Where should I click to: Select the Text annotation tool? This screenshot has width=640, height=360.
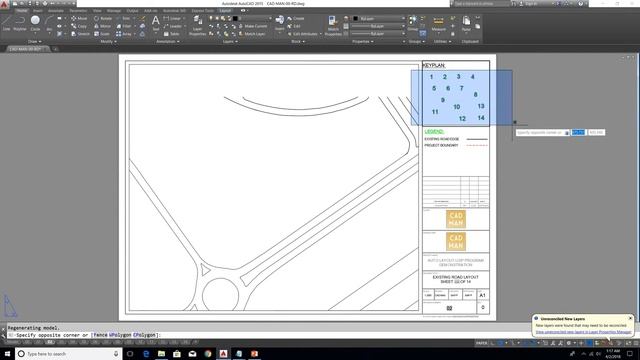coord(156,23)
